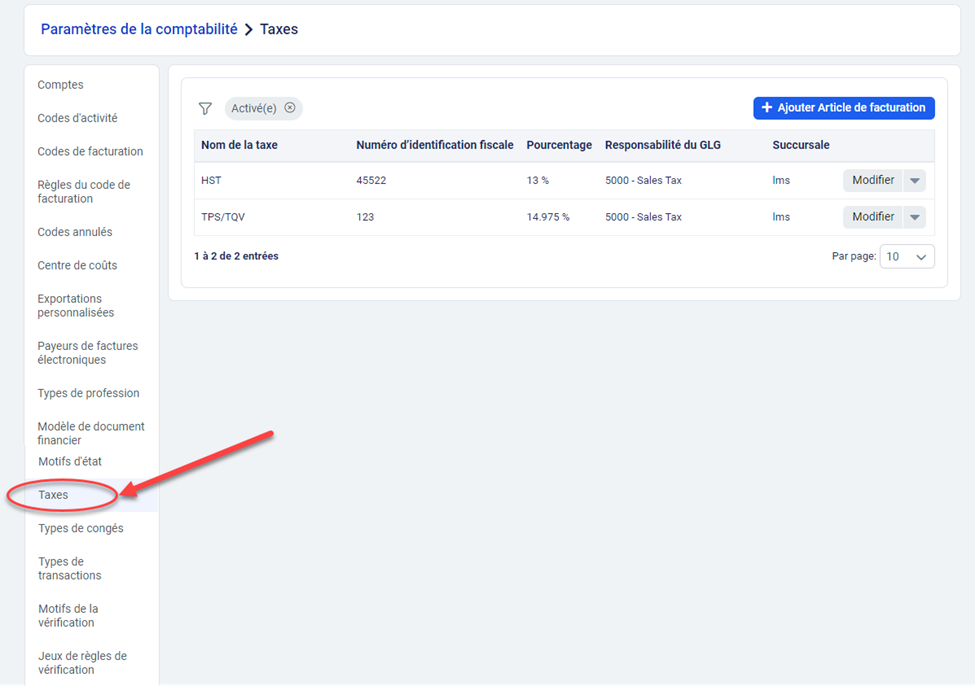
Task: Click the Taxes breadcrumb title
Action: click(x=279, y=29)
